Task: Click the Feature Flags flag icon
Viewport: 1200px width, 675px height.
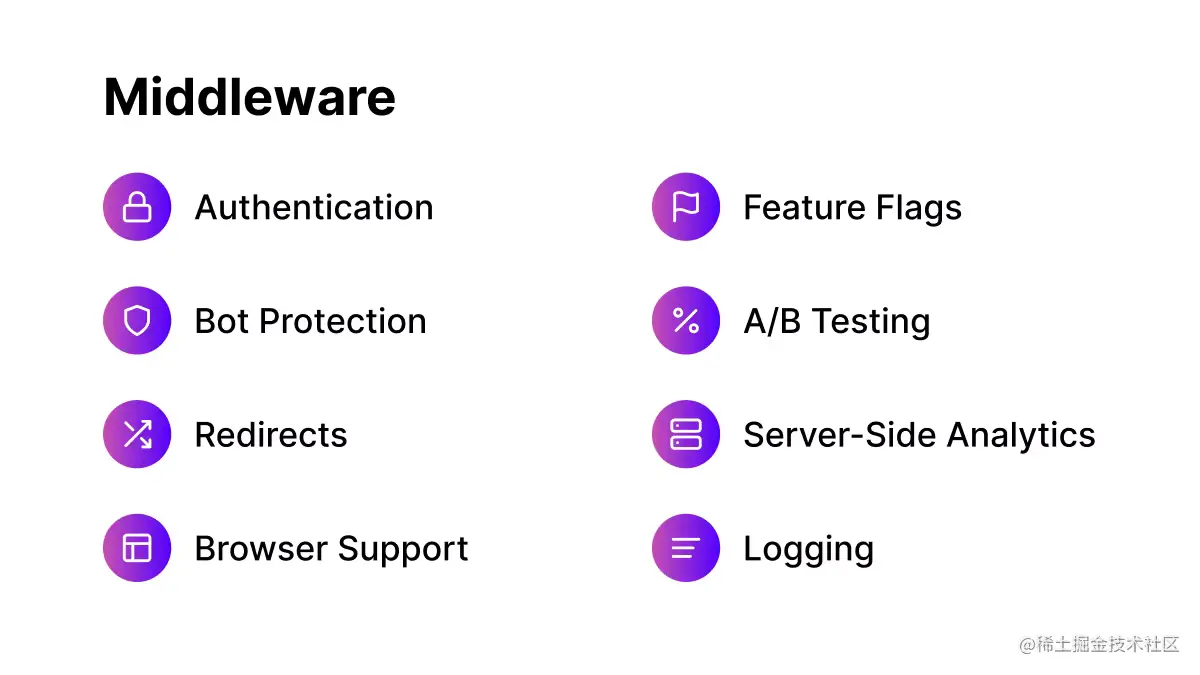Action: (686, 207)
